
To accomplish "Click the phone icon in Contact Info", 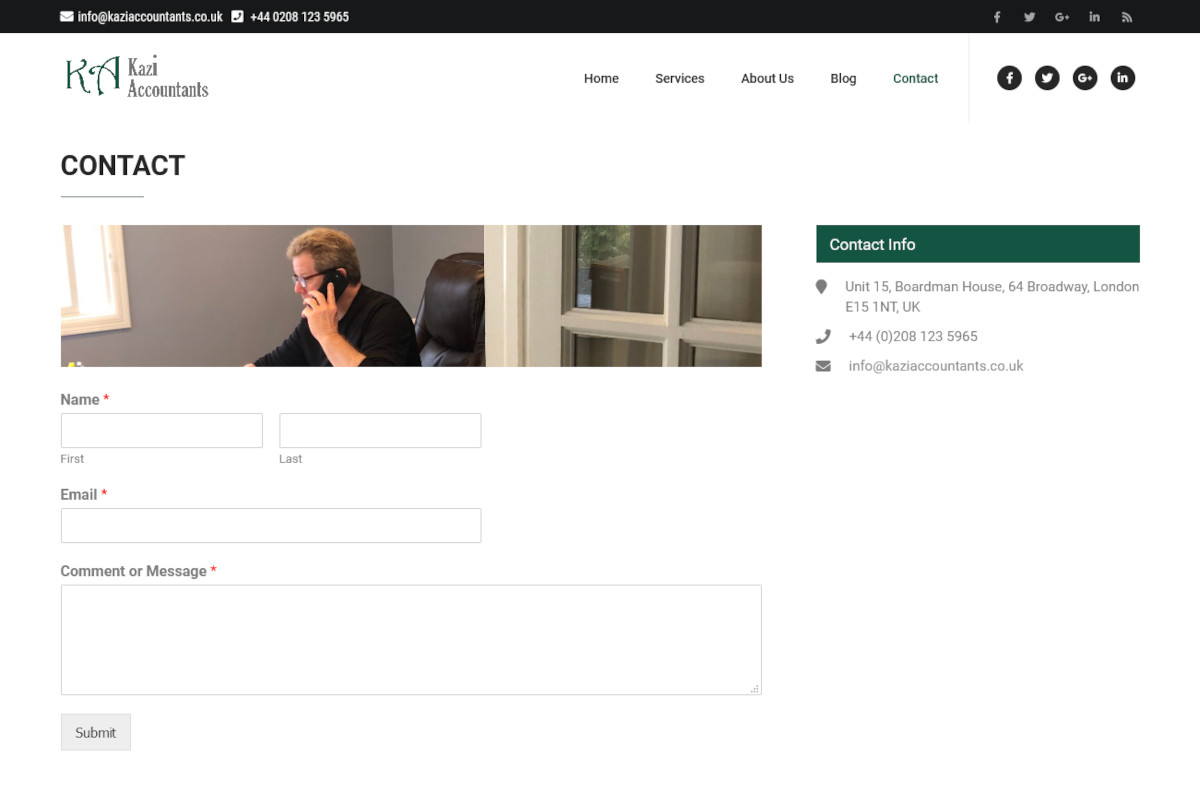I will coord(823,337).
